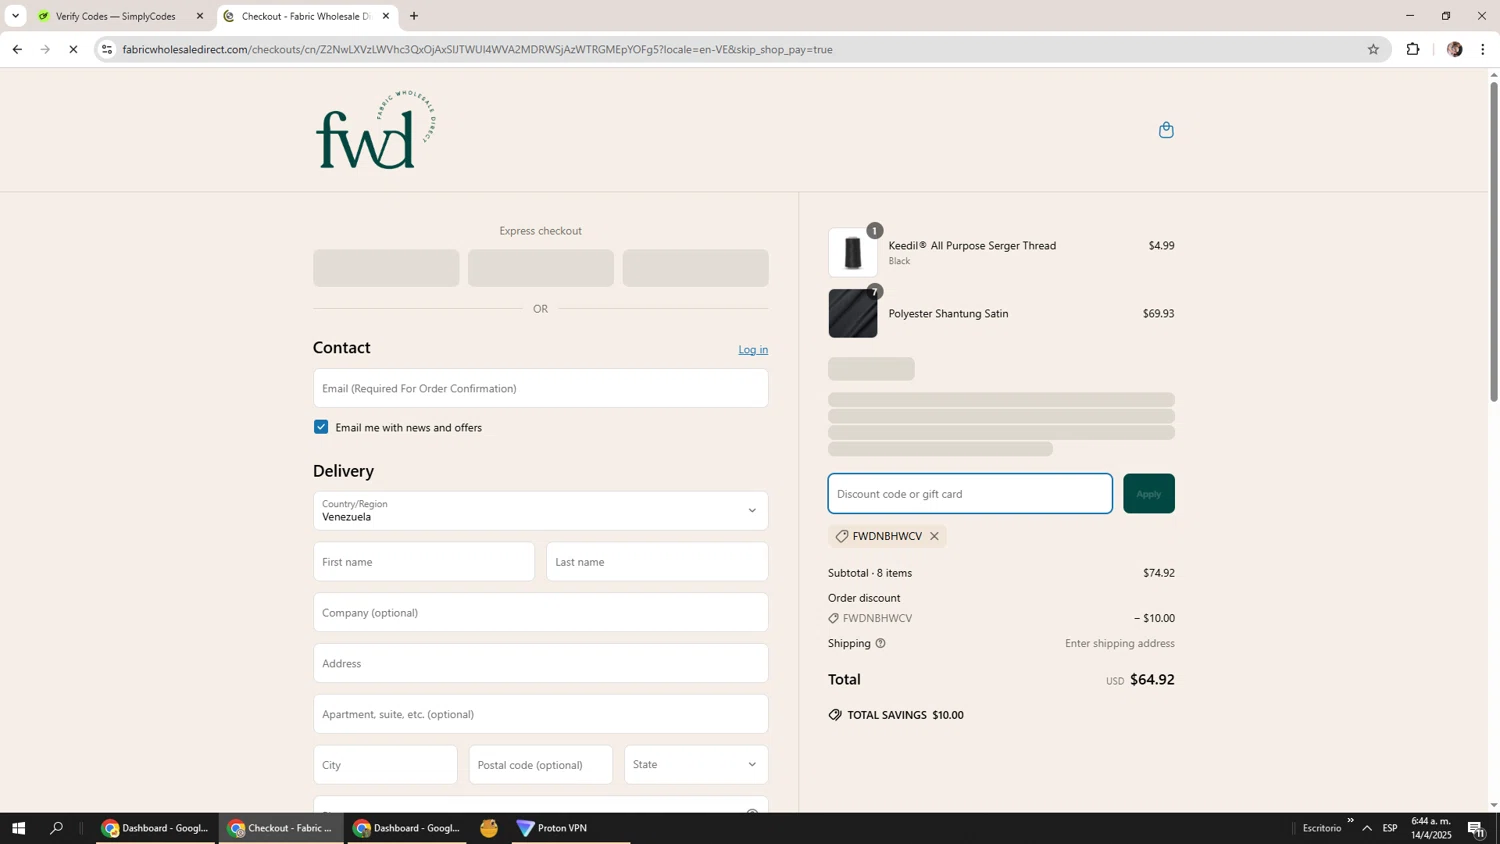Click the Email order confirmation field
The width and height of the screenshot is (1500, 844).
540,388
